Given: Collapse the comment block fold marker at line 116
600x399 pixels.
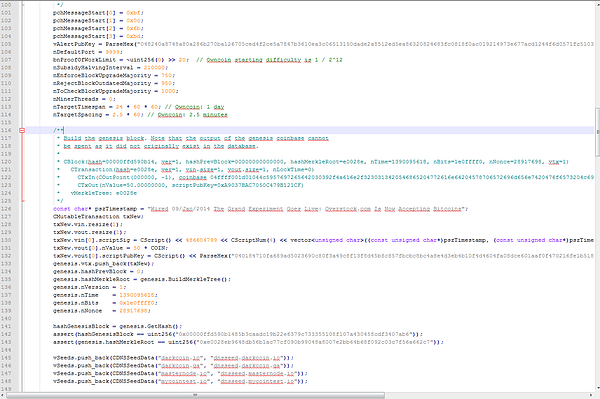Looking at the screenshot, I should 22,130.
